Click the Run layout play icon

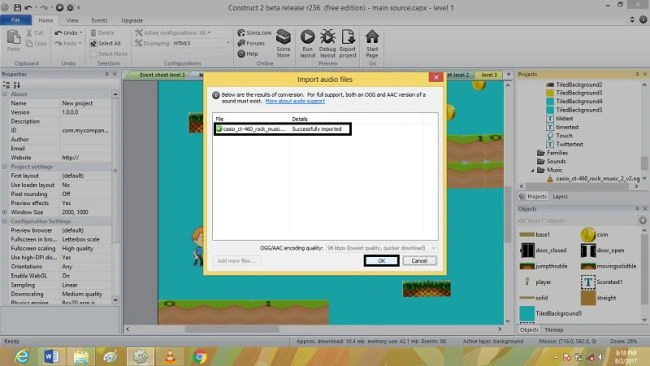pos(308,37)
